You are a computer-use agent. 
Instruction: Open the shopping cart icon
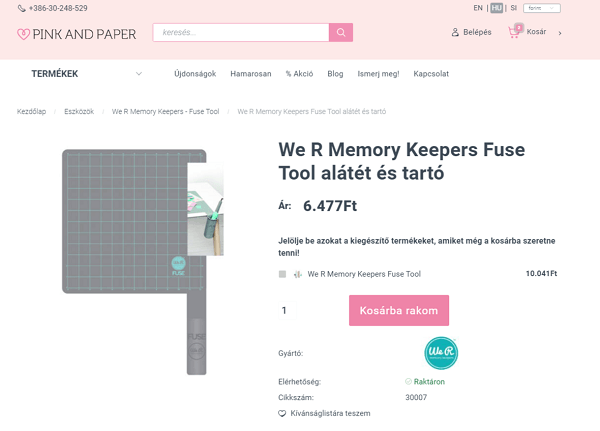(x=514, y=32)
